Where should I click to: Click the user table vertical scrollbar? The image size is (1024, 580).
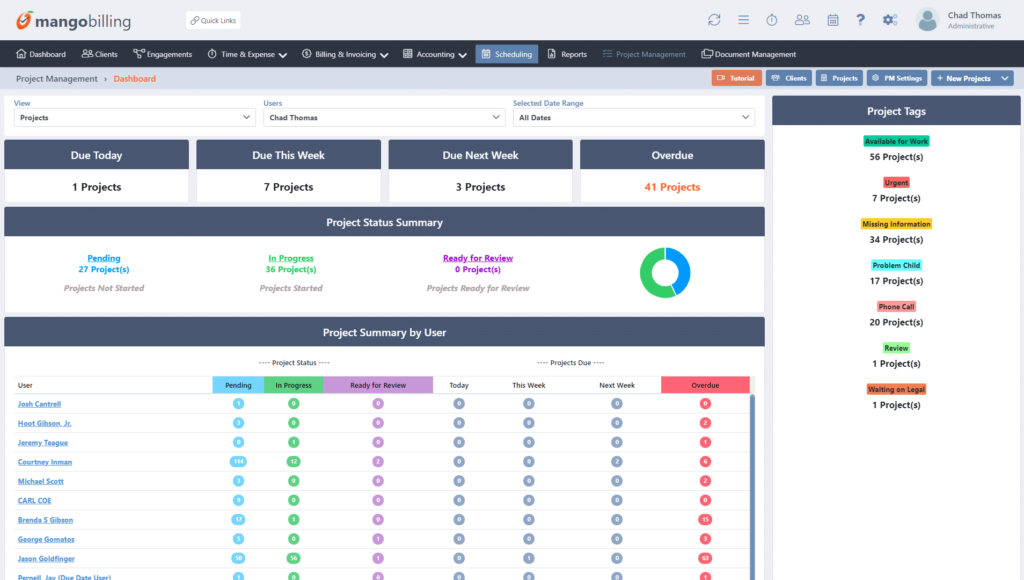[x=752, y=486]
